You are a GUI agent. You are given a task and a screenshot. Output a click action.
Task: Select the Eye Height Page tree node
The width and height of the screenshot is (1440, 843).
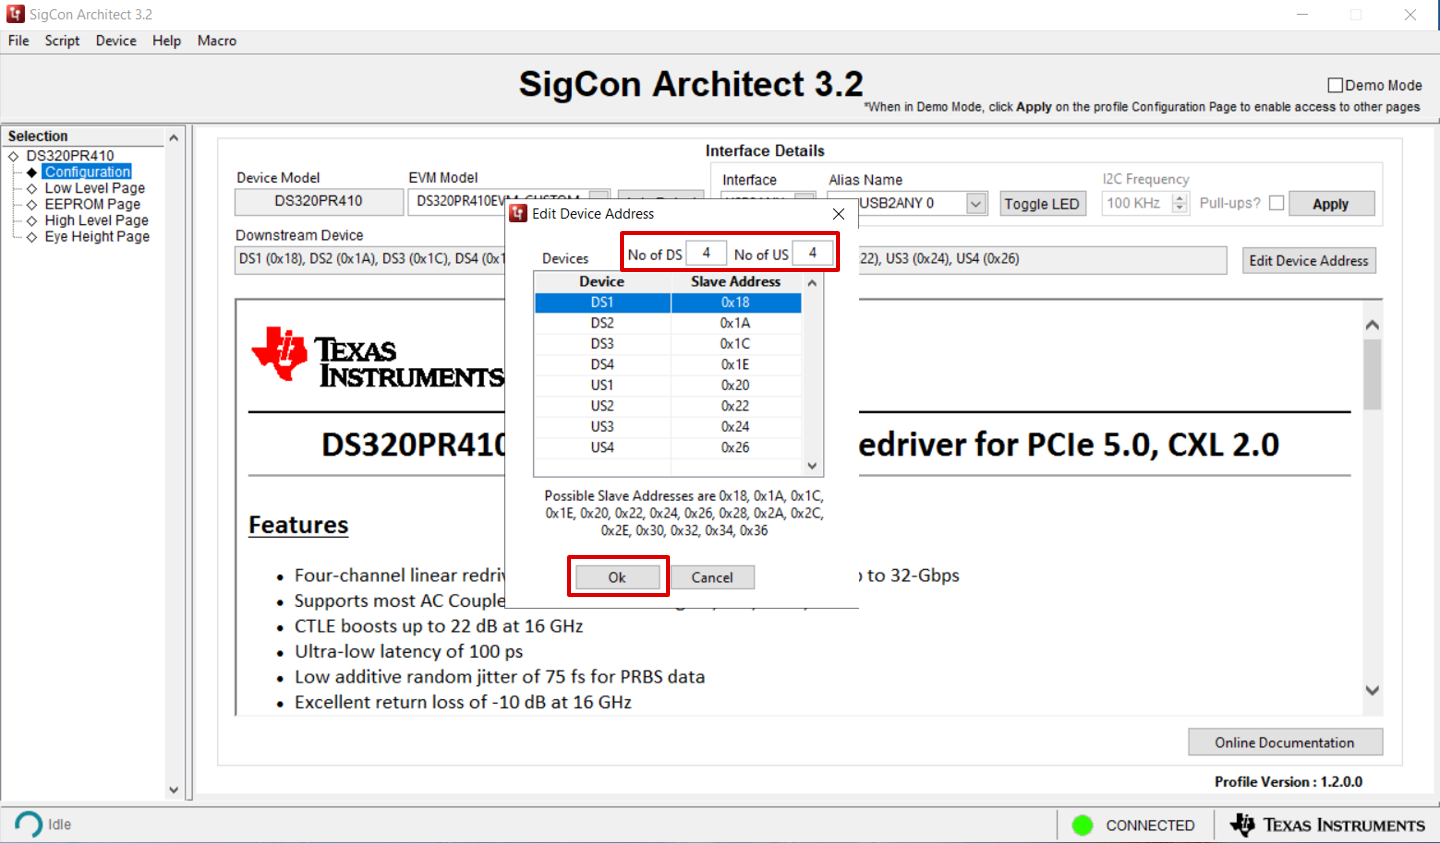(x=96, y=237)
